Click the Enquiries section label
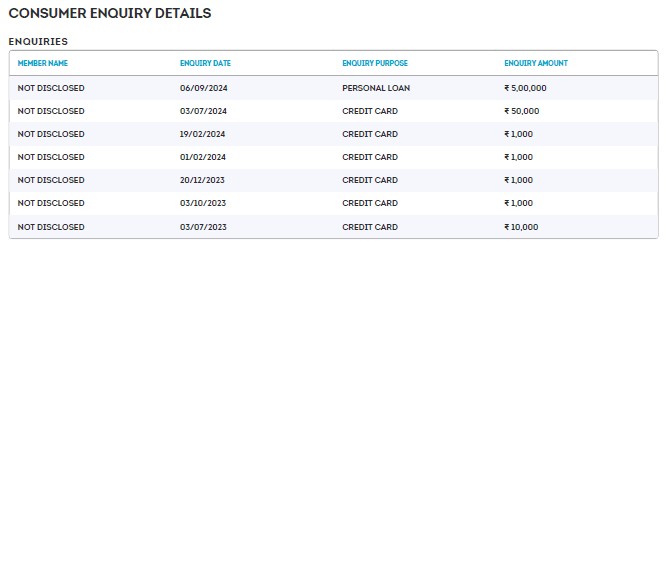 pos(38,42)
